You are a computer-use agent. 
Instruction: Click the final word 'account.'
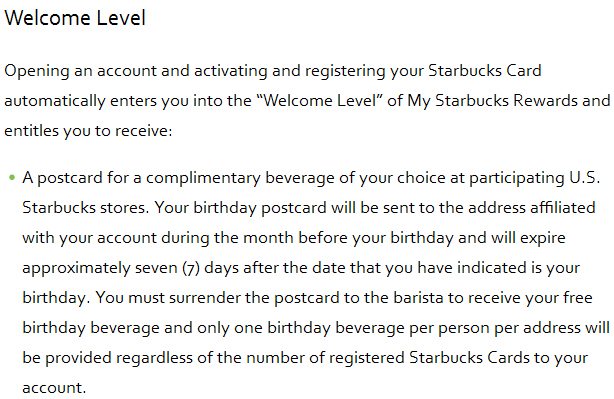54,388
